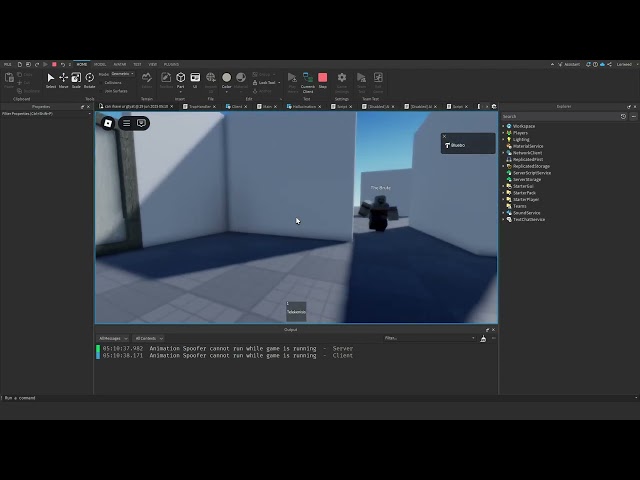The height and width of the screenshot is (480, 640).
Task: Activate the Rotate tool
Action: pos(89,80)
